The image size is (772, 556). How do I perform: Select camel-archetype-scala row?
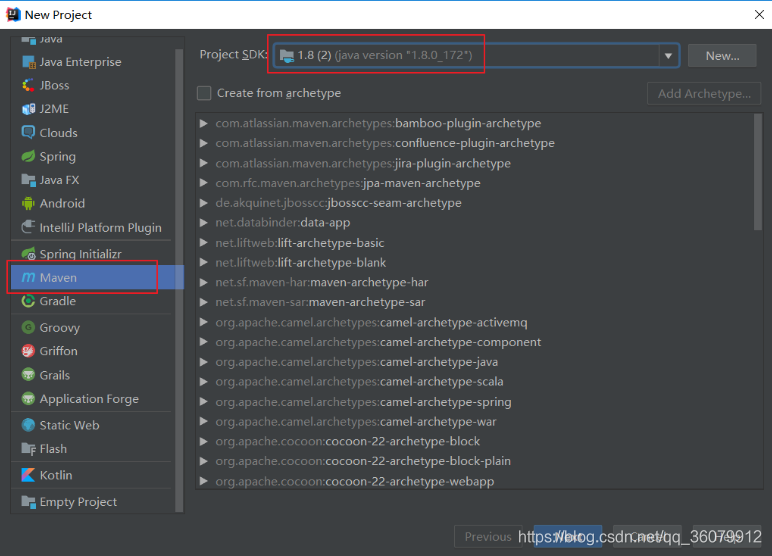click(x=475, y=382)
